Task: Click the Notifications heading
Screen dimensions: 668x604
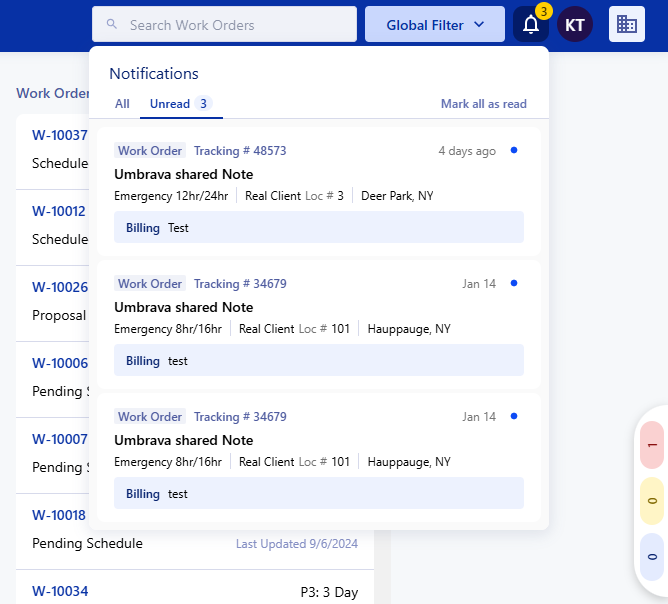Action: (154, 74)
